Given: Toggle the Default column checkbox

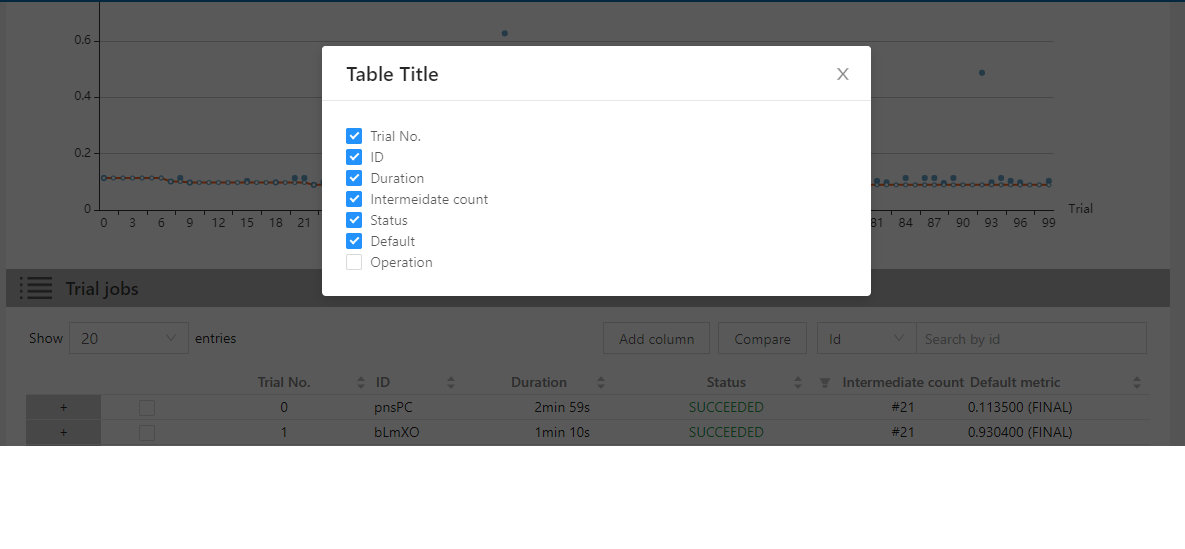Looking at the screenshot, I should click(354, 241).
